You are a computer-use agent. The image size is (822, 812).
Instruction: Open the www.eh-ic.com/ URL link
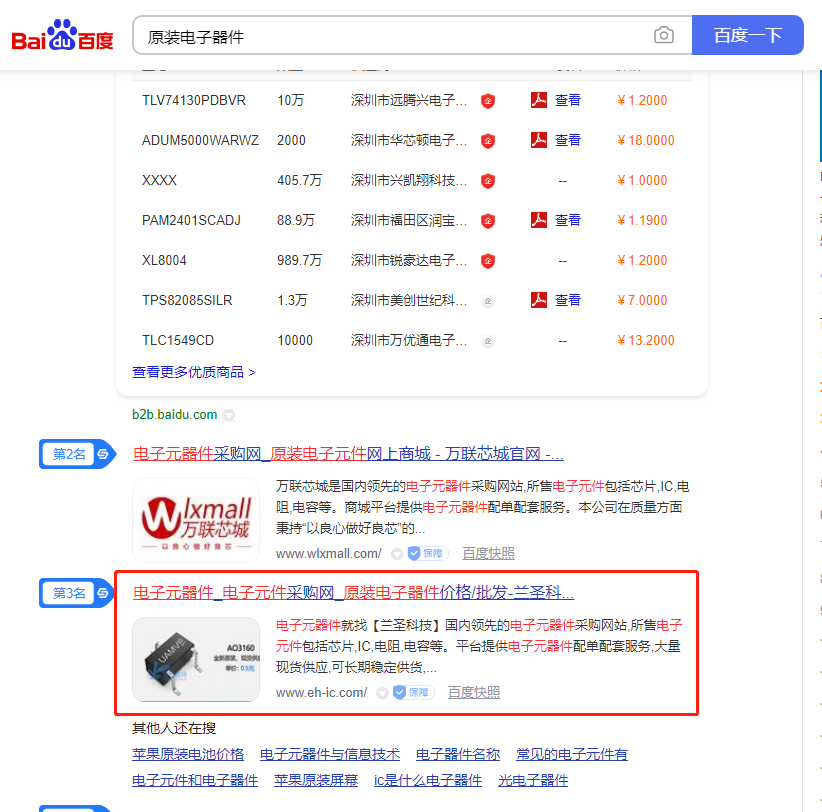321,692
